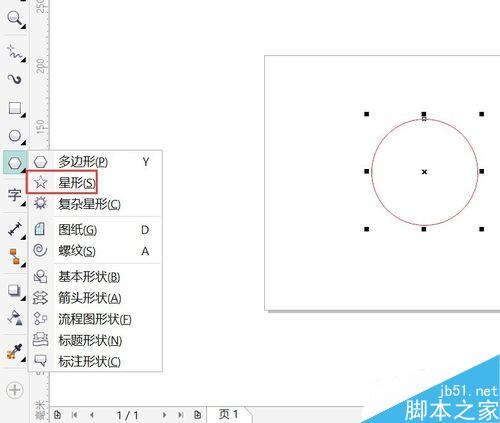The image size is (500, 423).
Task: Expand the Rectangle tool flyout arrow
Action: (23, 115)
